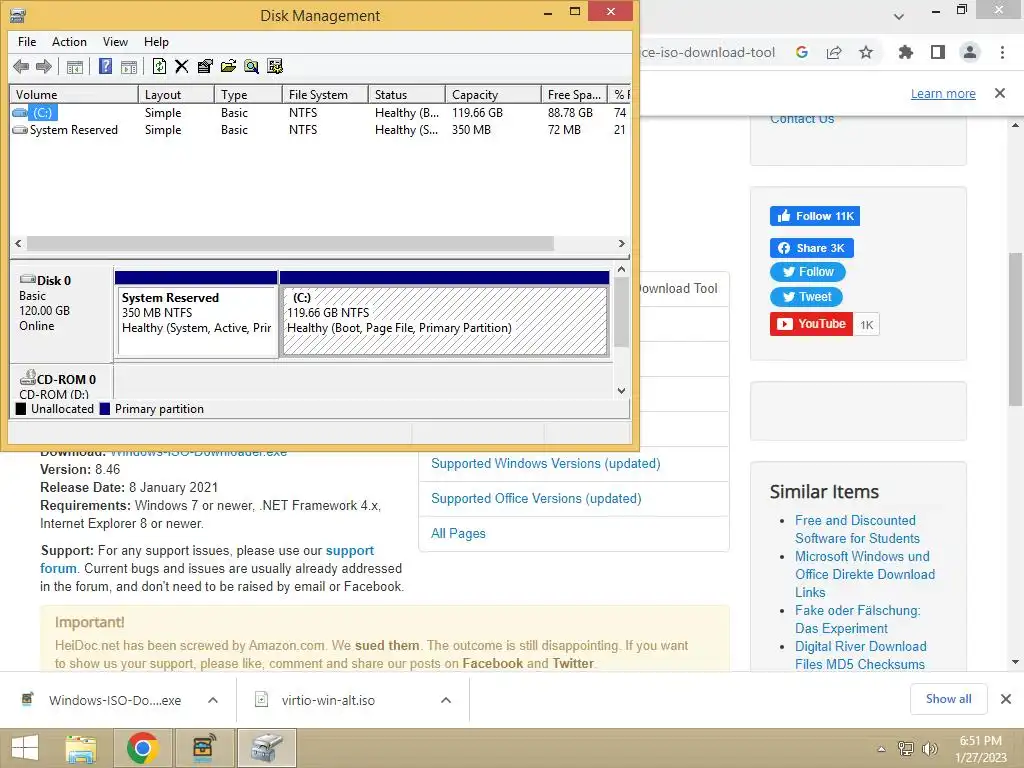Sort by the Volume column header
This screenshot has height=768, width=1024.
click(x=74, y=95)
